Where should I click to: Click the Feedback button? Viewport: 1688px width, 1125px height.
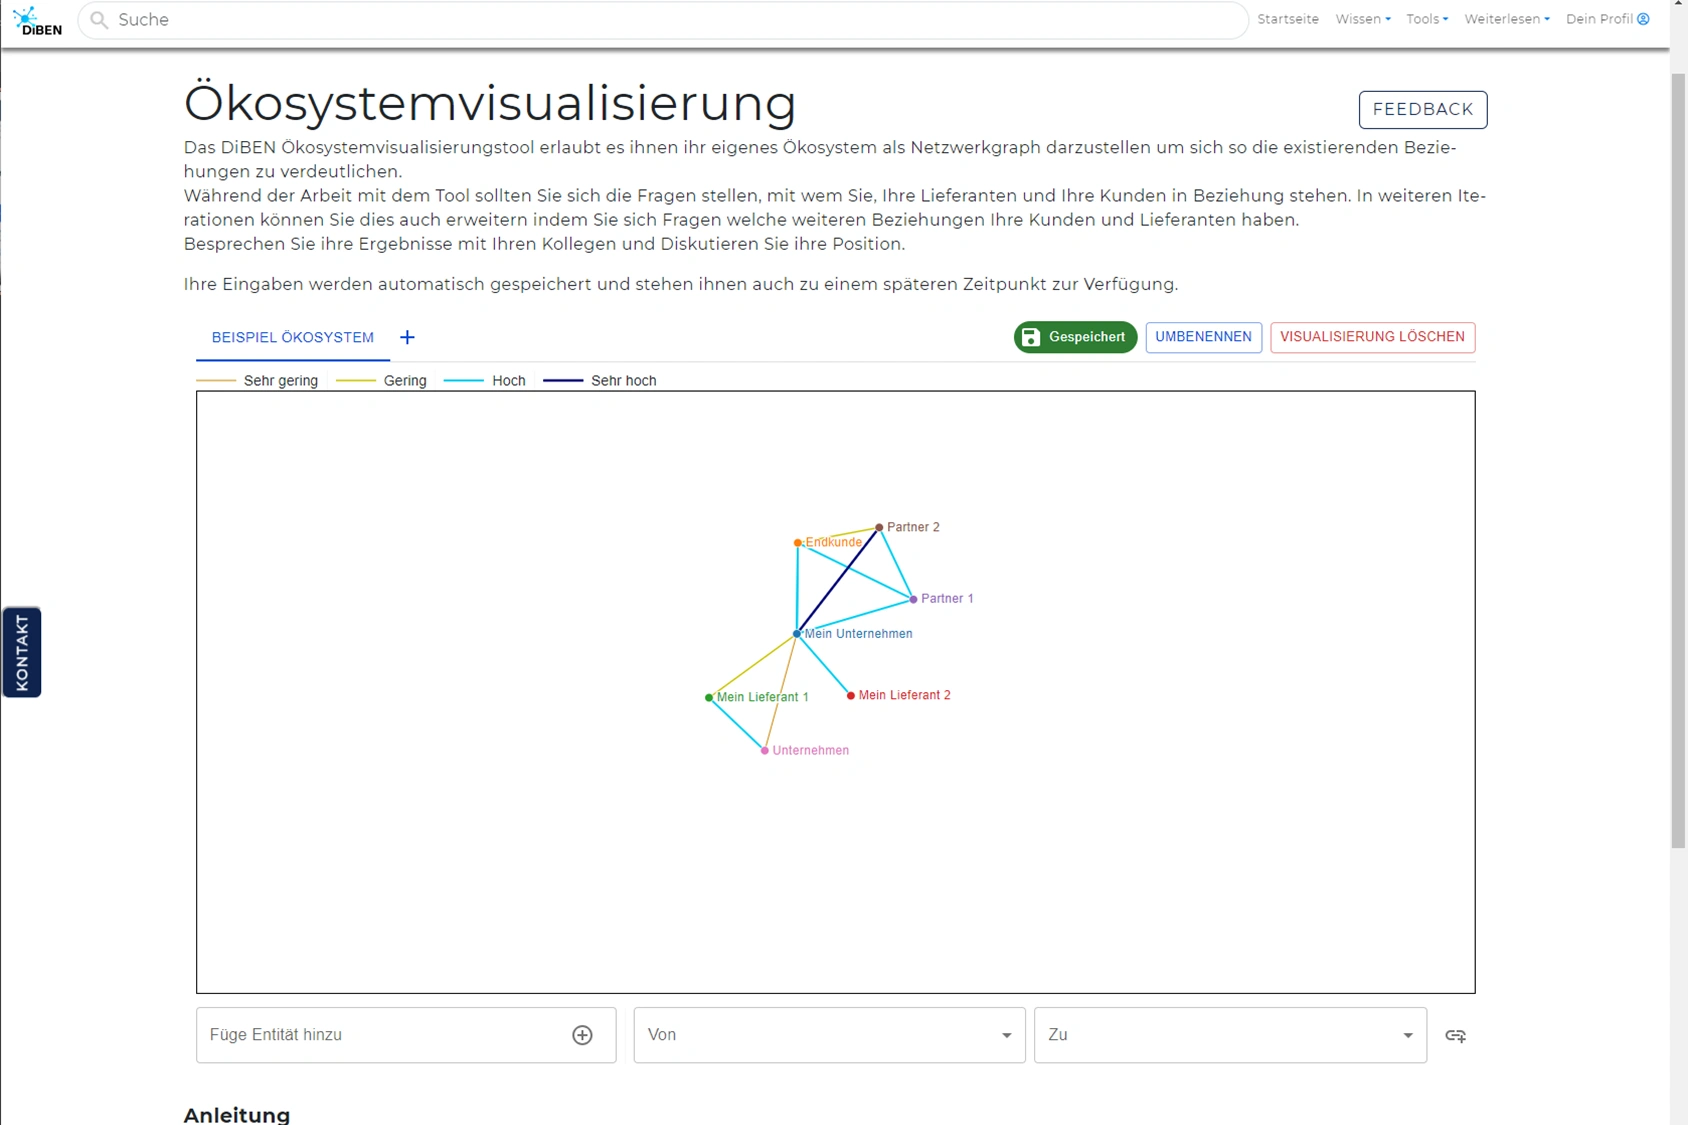(x=1422, y=110)
